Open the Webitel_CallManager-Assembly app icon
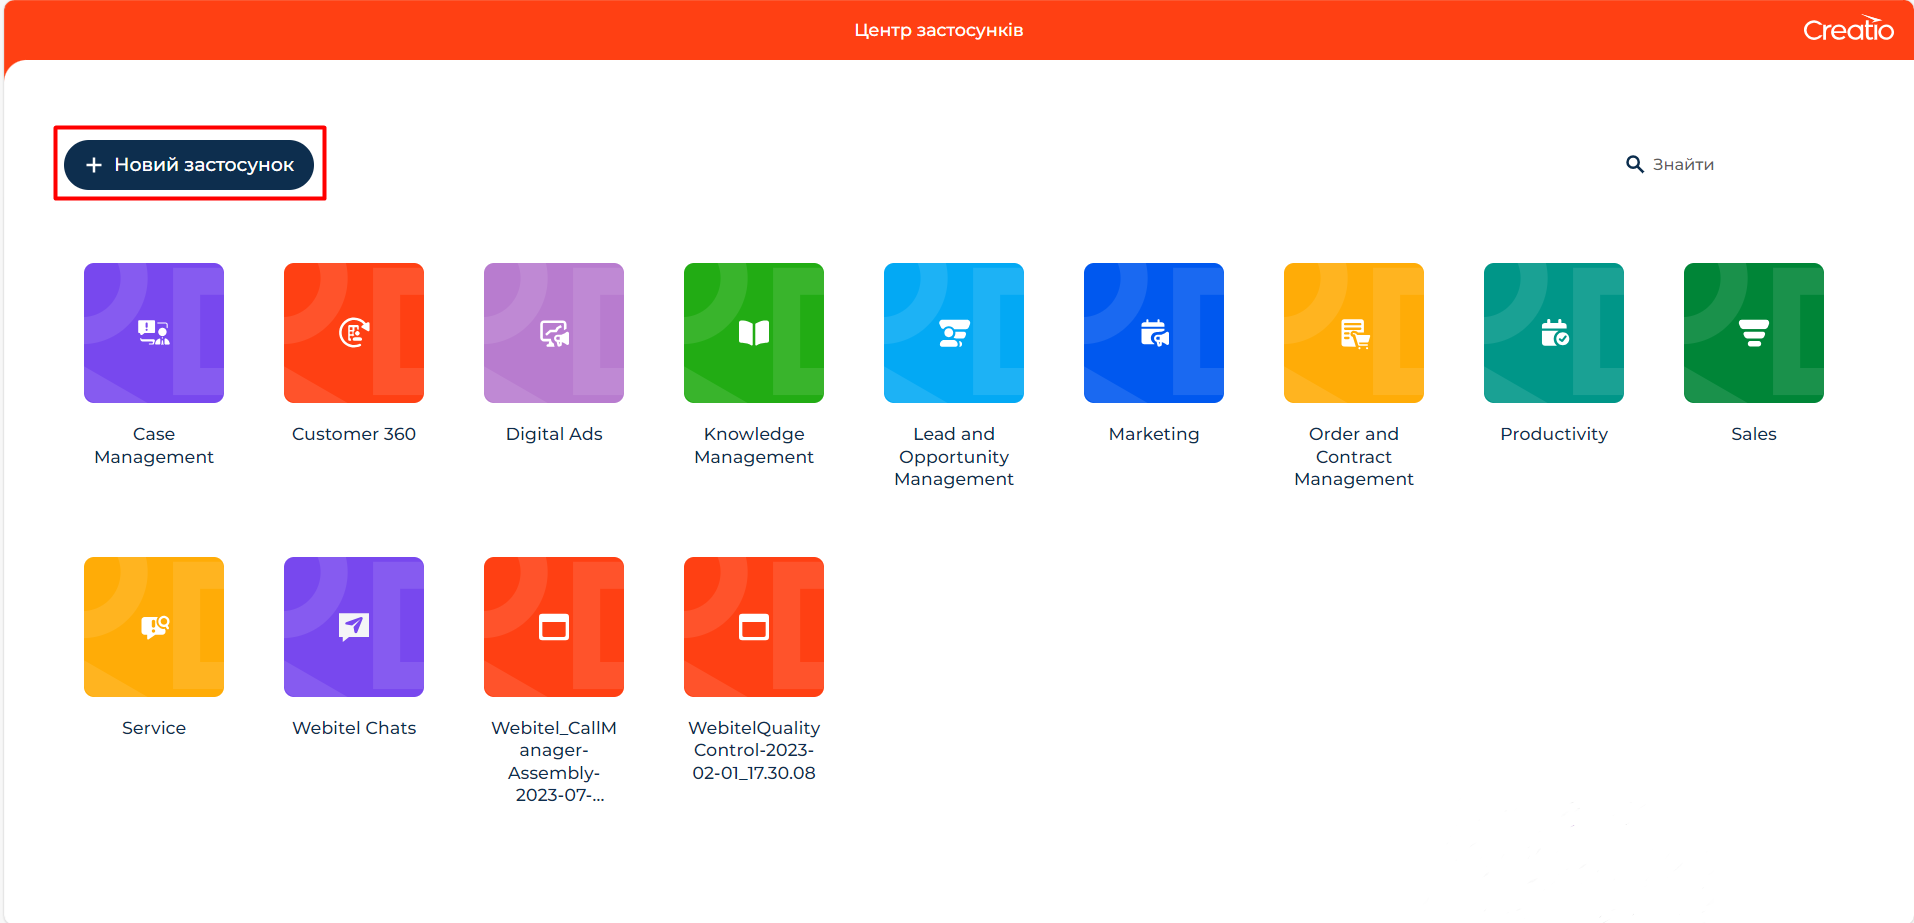The image size is (1914, 923). tap(554, 627)
